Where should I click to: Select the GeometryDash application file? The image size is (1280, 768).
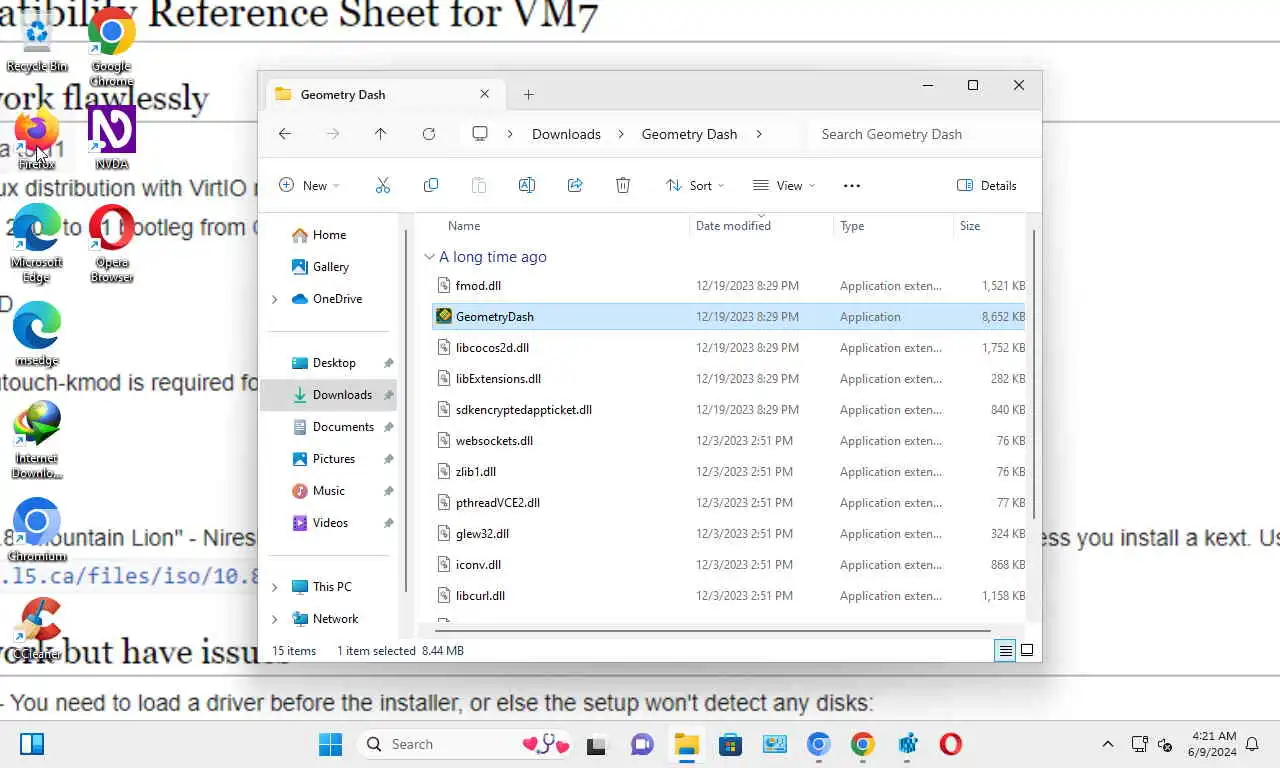(729, 317)
